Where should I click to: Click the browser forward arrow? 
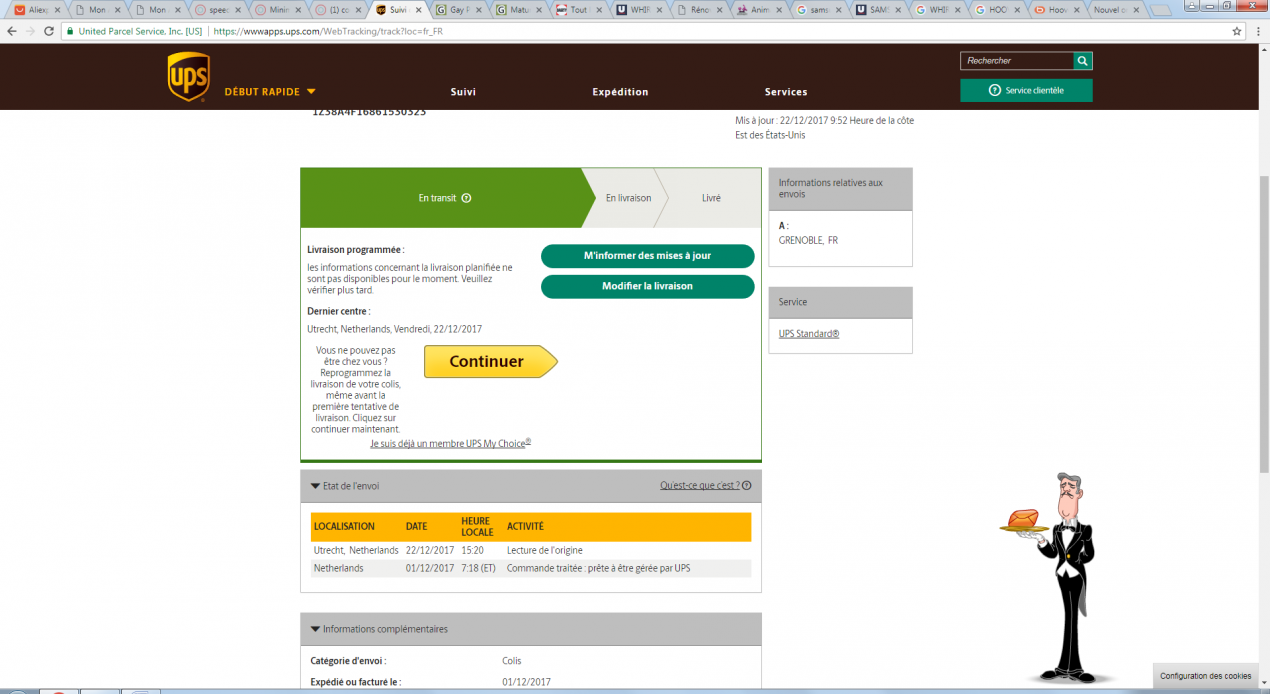pyautogui.click(x=30, y=31)
